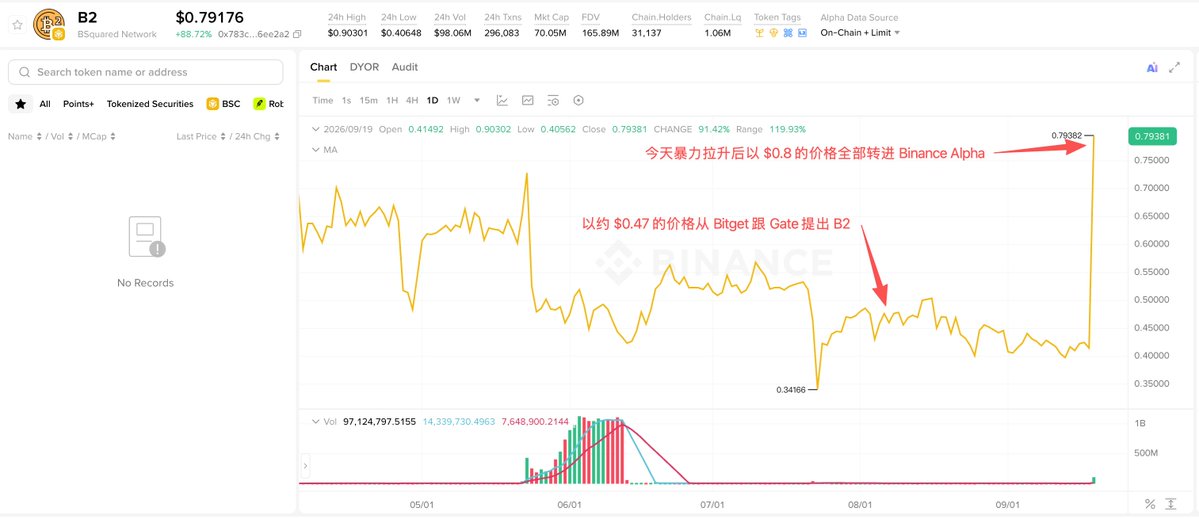The height and width of the screenshot is (519, 1199).
Task: Set chart interval to 1H
Action: point(392,100)
